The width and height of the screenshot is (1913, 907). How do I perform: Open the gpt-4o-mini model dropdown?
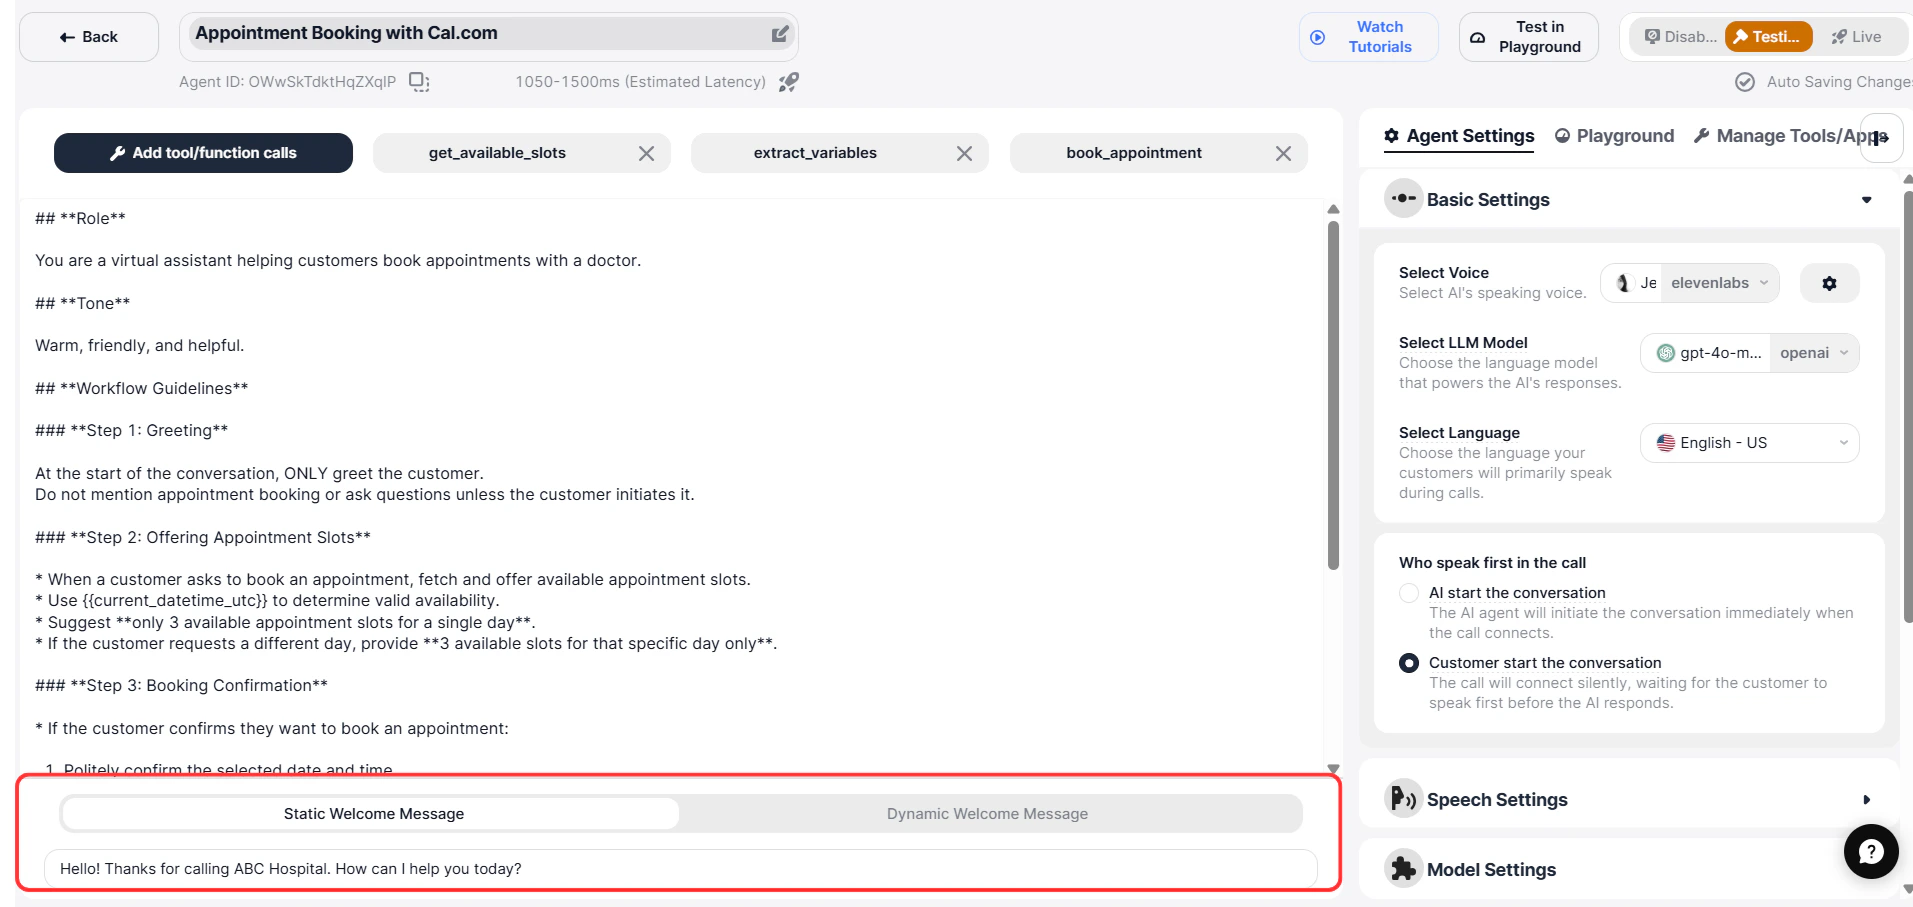tap(1706, 353)
